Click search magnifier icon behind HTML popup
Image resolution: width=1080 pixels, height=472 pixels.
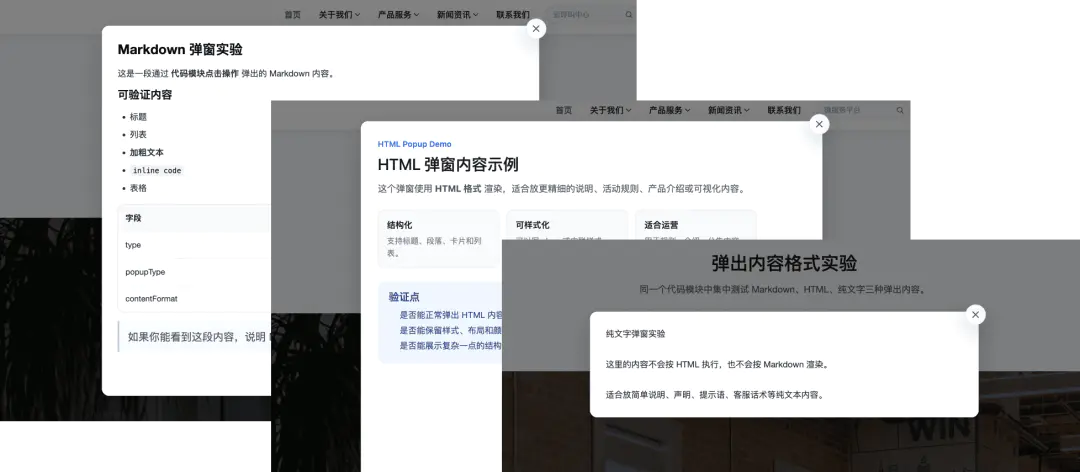coord(900,110)
